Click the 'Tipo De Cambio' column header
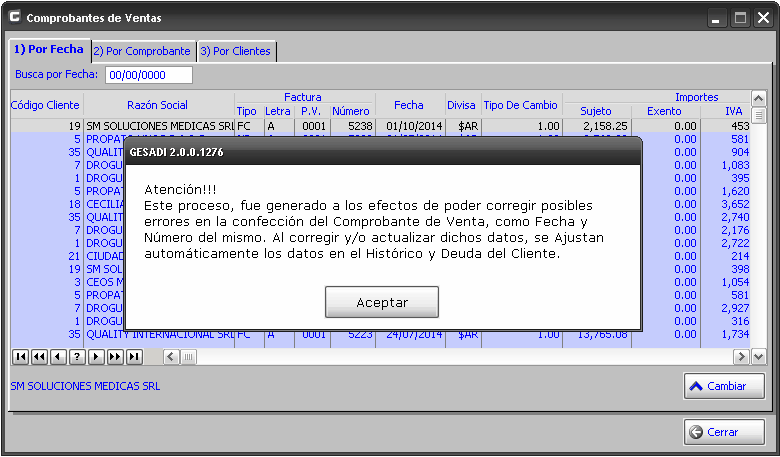780x457 pixels. tap(521, 105)
